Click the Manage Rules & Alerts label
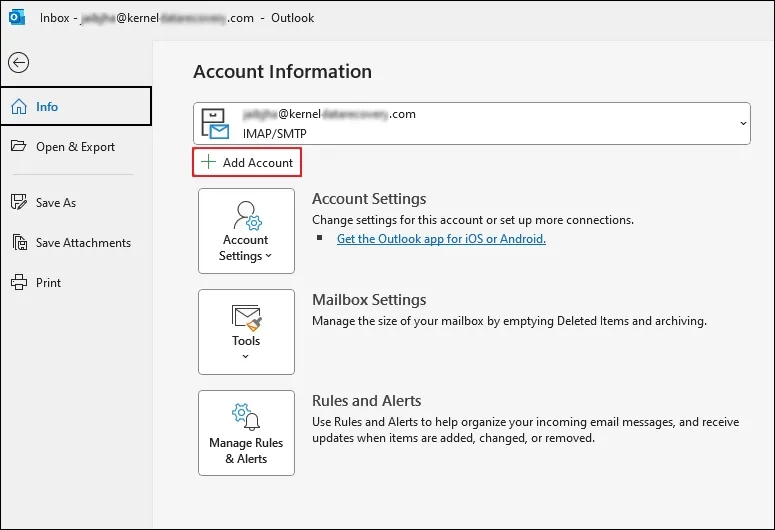 (246, 451)
